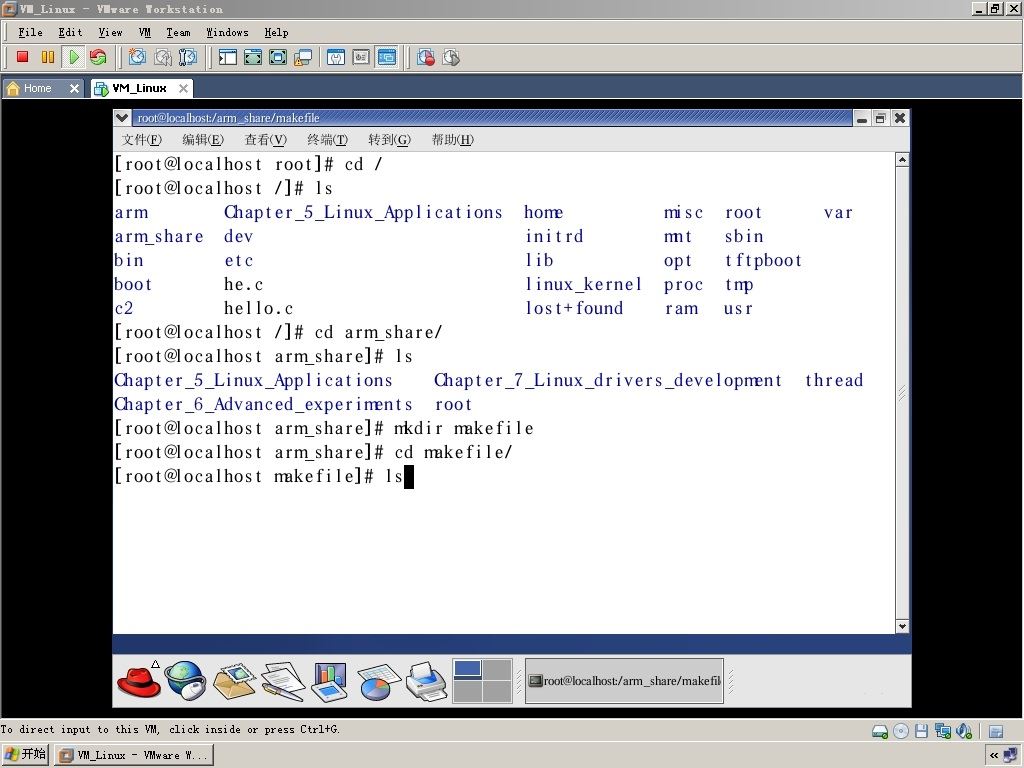Launch the presentation app chart icon

(x=330, y=681)
